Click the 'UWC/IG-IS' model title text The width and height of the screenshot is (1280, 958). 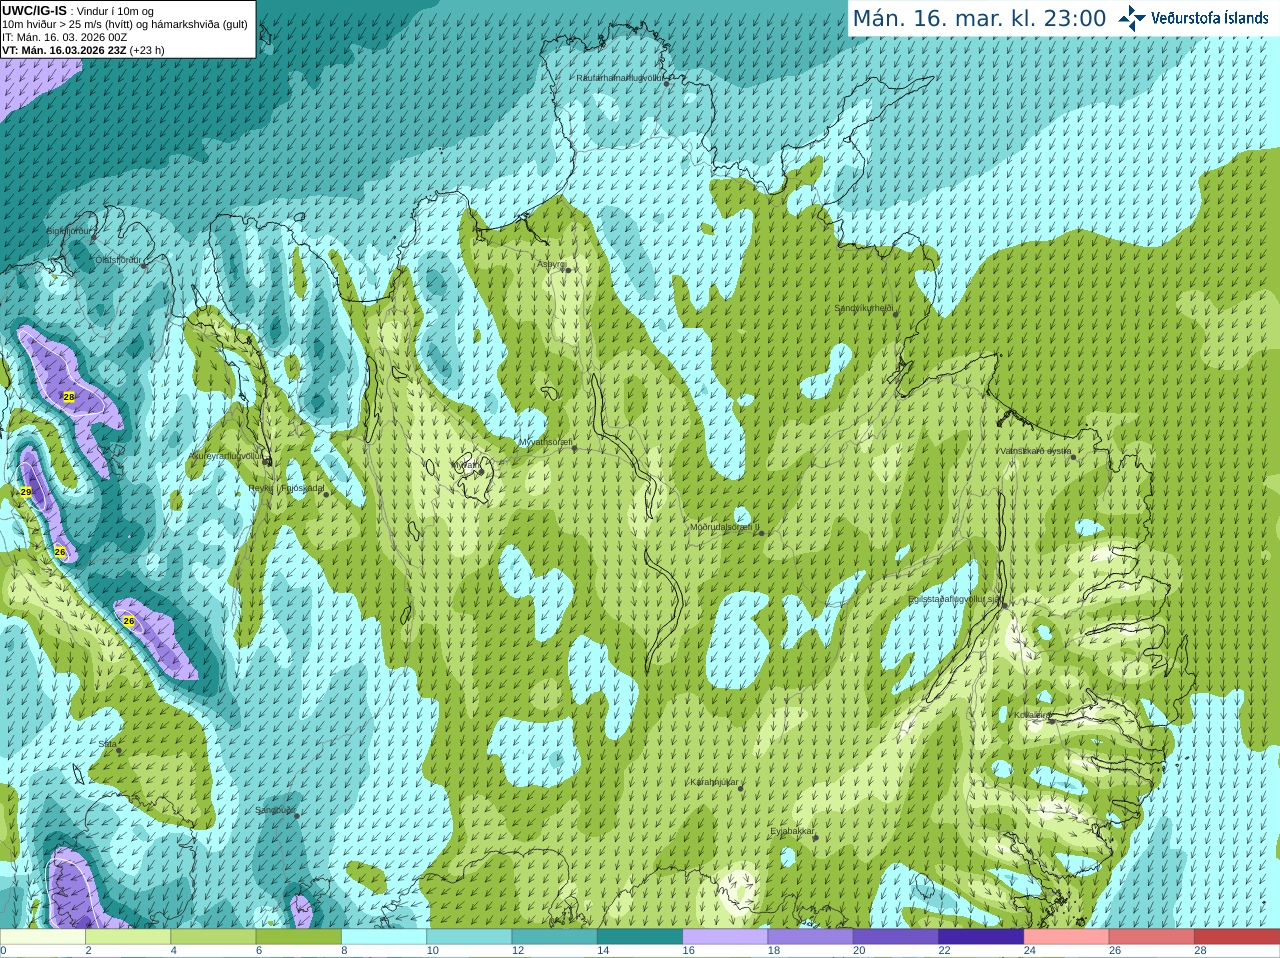(35, 11)
